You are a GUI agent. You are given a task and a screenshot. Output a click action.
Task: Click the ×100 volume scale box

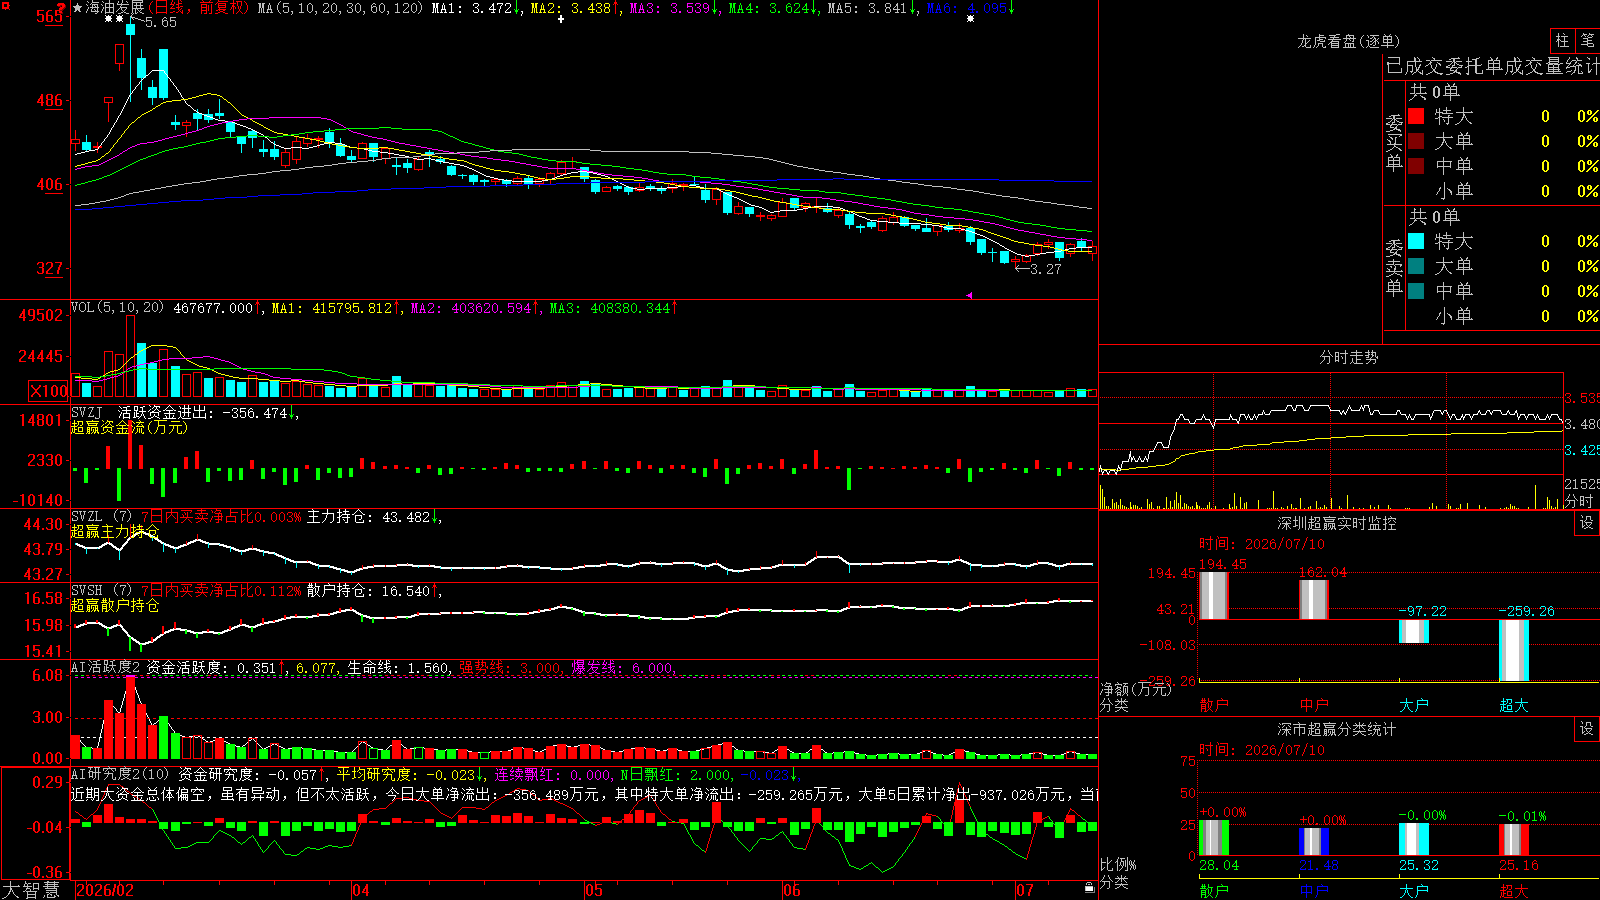pos(49,391)
